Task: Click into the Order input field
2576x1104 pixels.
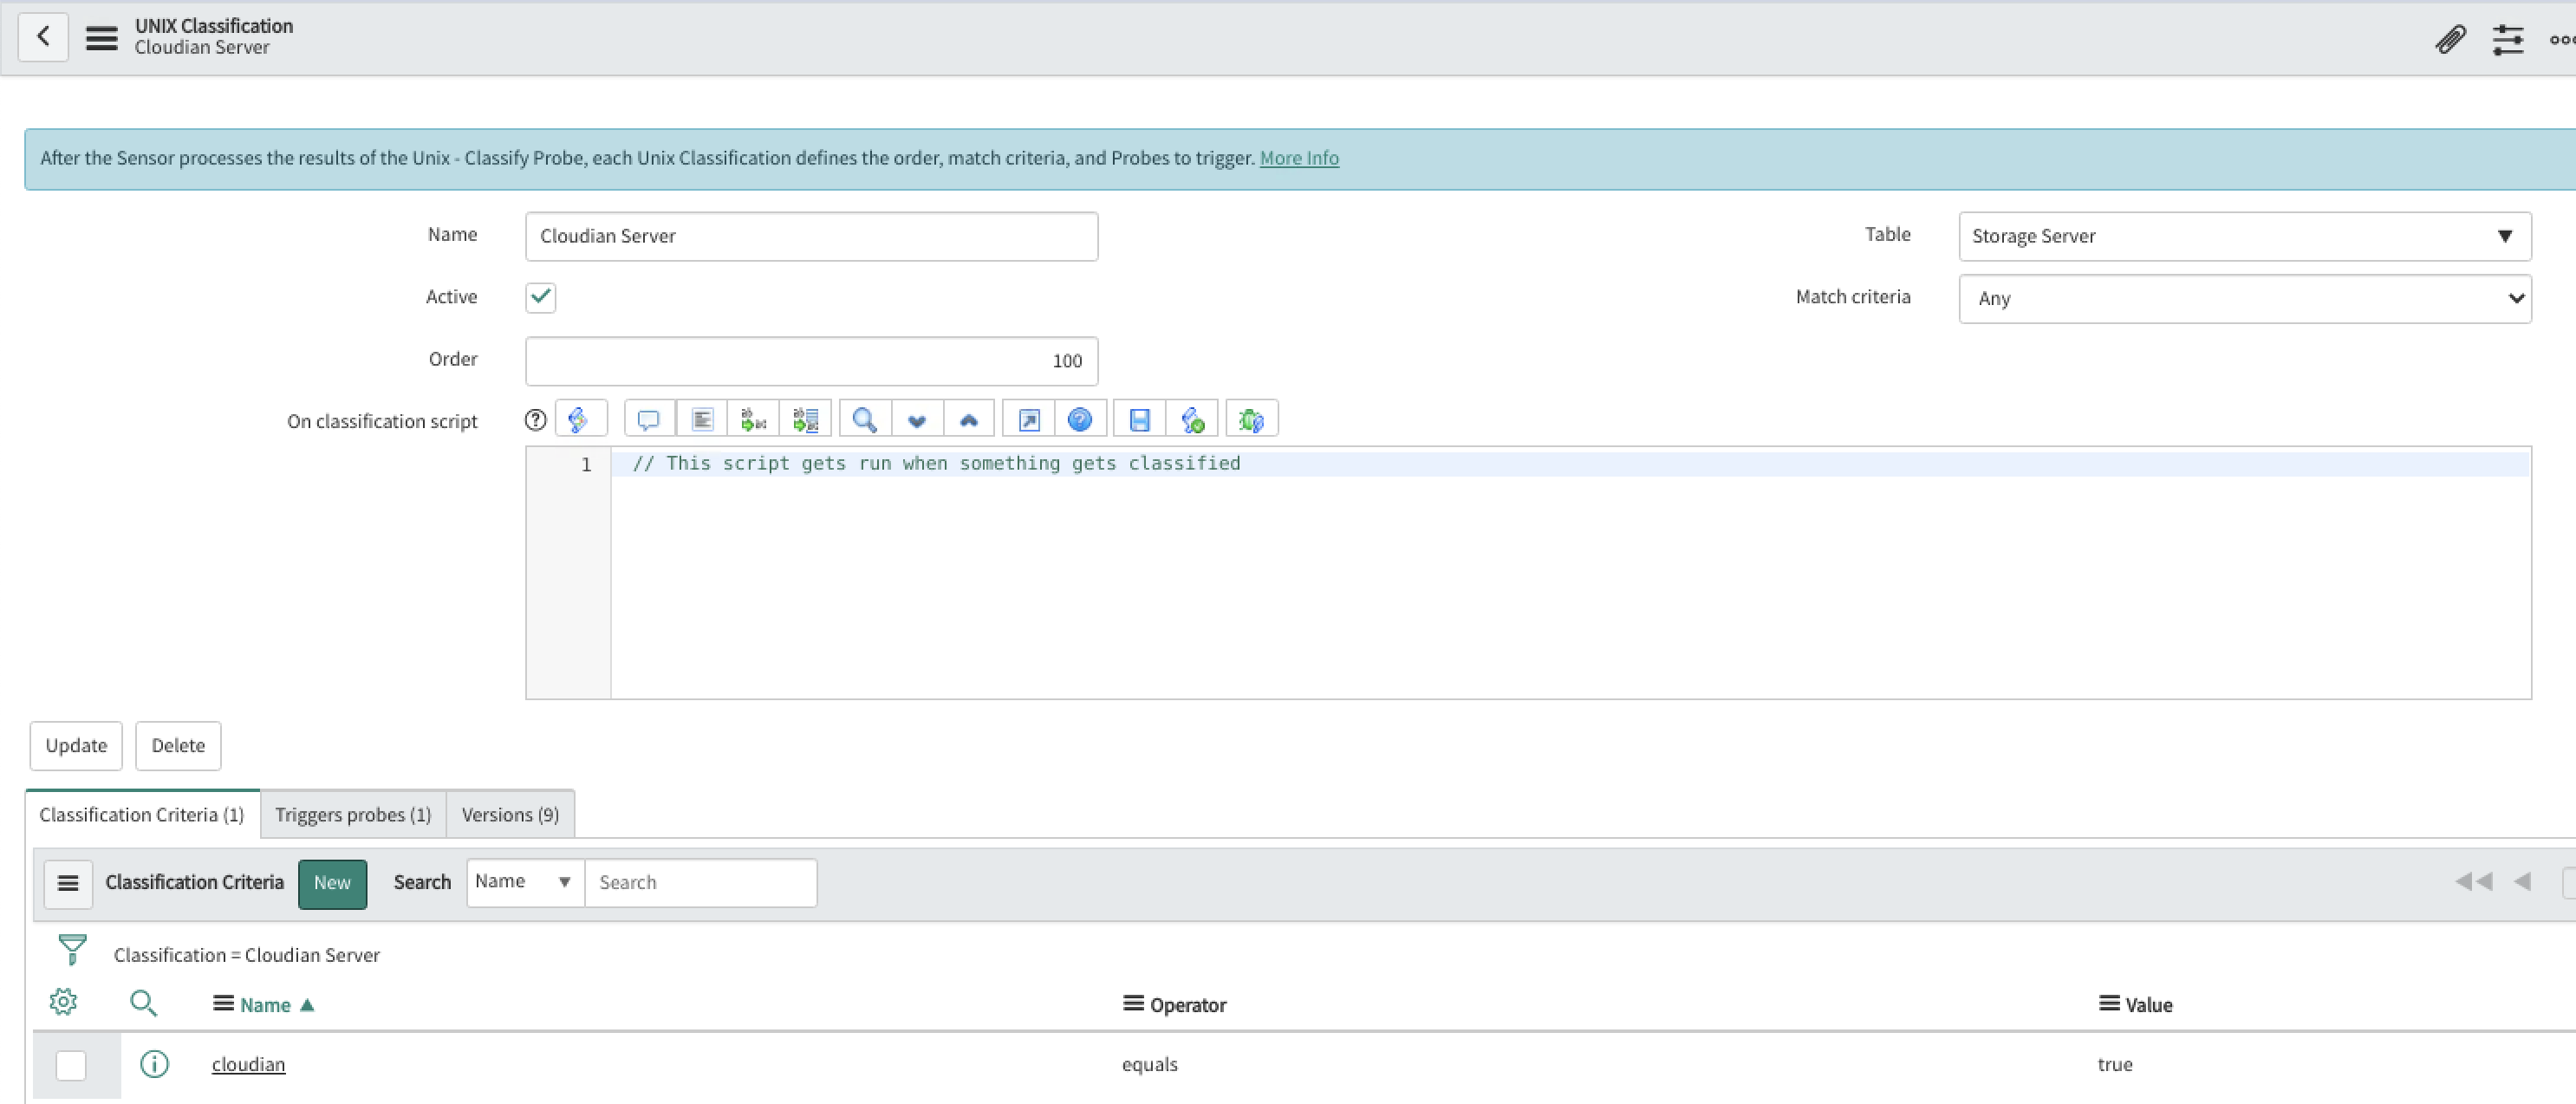Action: click(811, 361)
